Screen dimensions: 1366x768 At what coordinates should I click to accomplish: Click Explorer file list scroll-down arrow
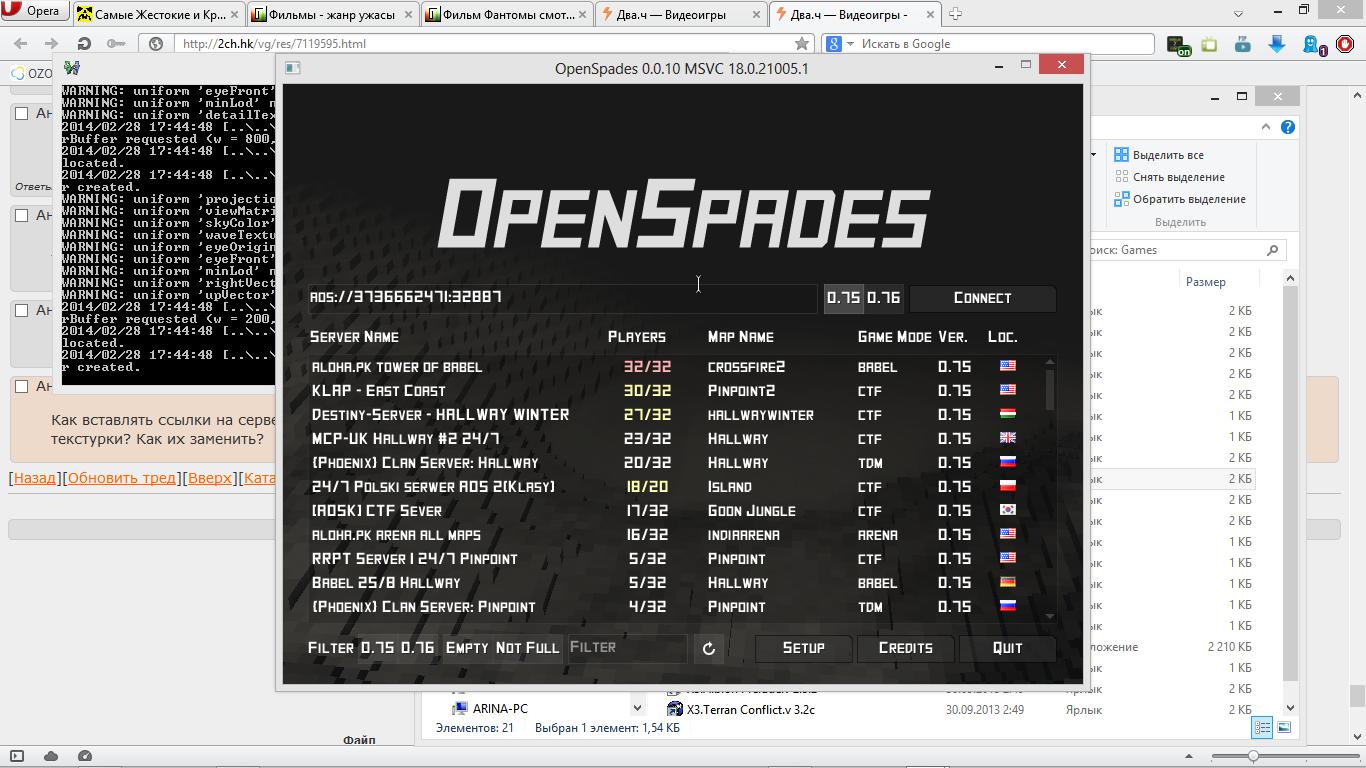[1290, 709]
